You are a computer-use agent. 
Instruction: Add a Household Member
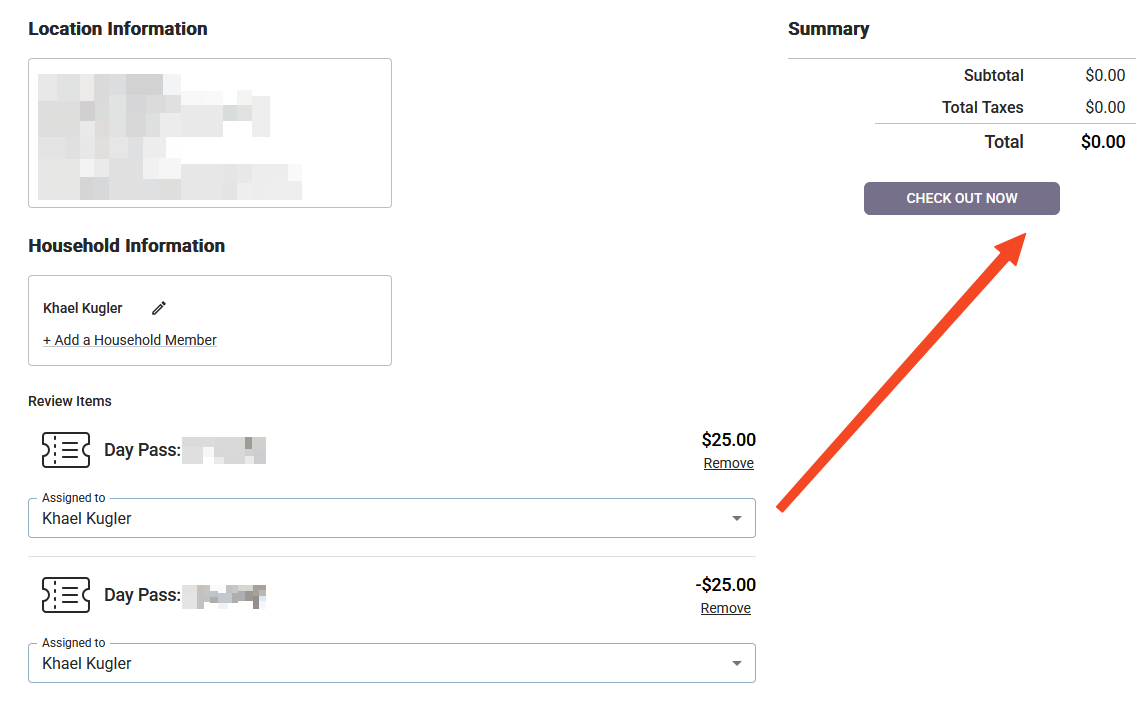click(130, 340)
